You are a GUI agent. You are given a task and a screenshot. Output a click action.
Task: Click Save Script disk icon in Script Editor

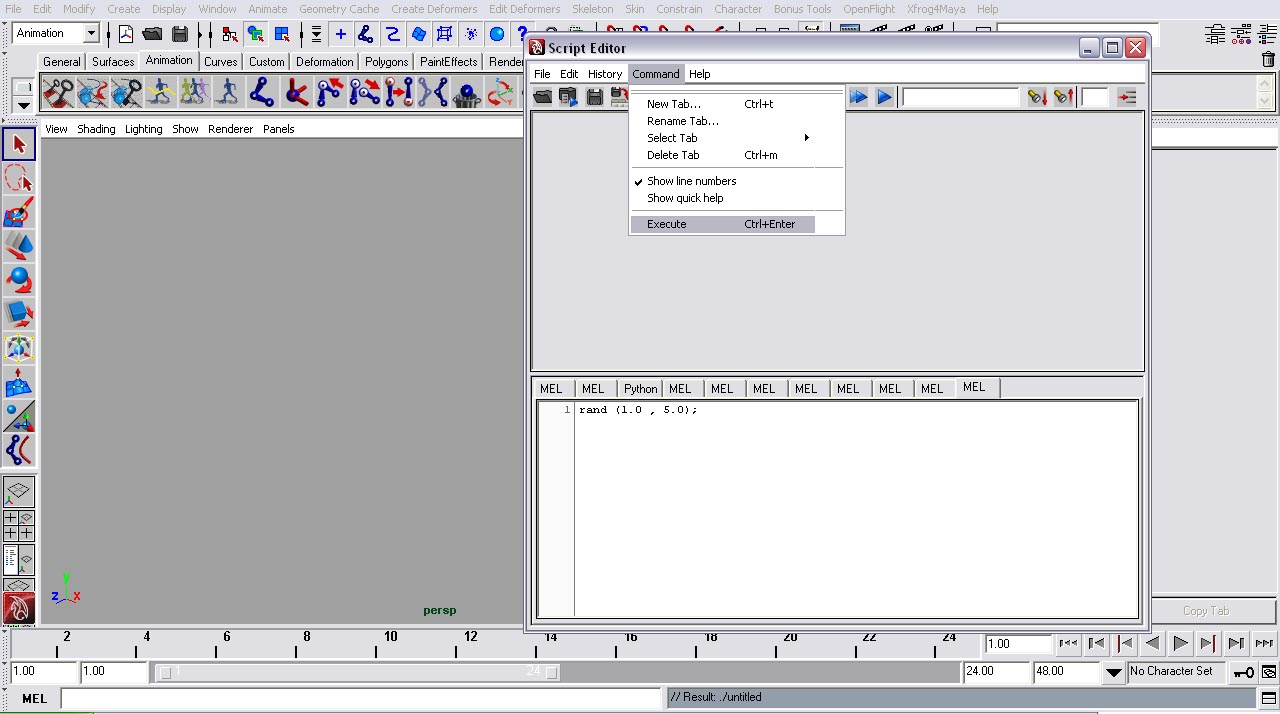point(594,97)
